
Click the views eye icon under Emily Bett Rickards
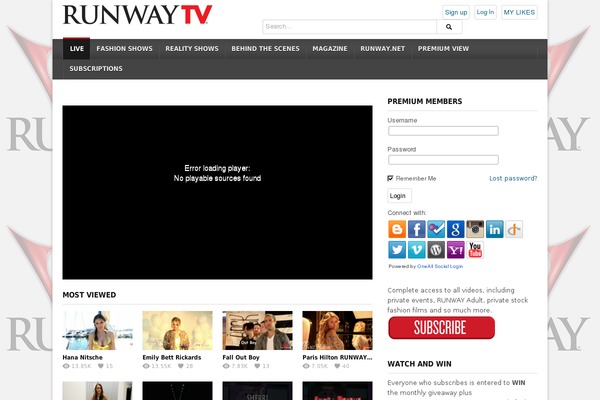click(146, 366)
